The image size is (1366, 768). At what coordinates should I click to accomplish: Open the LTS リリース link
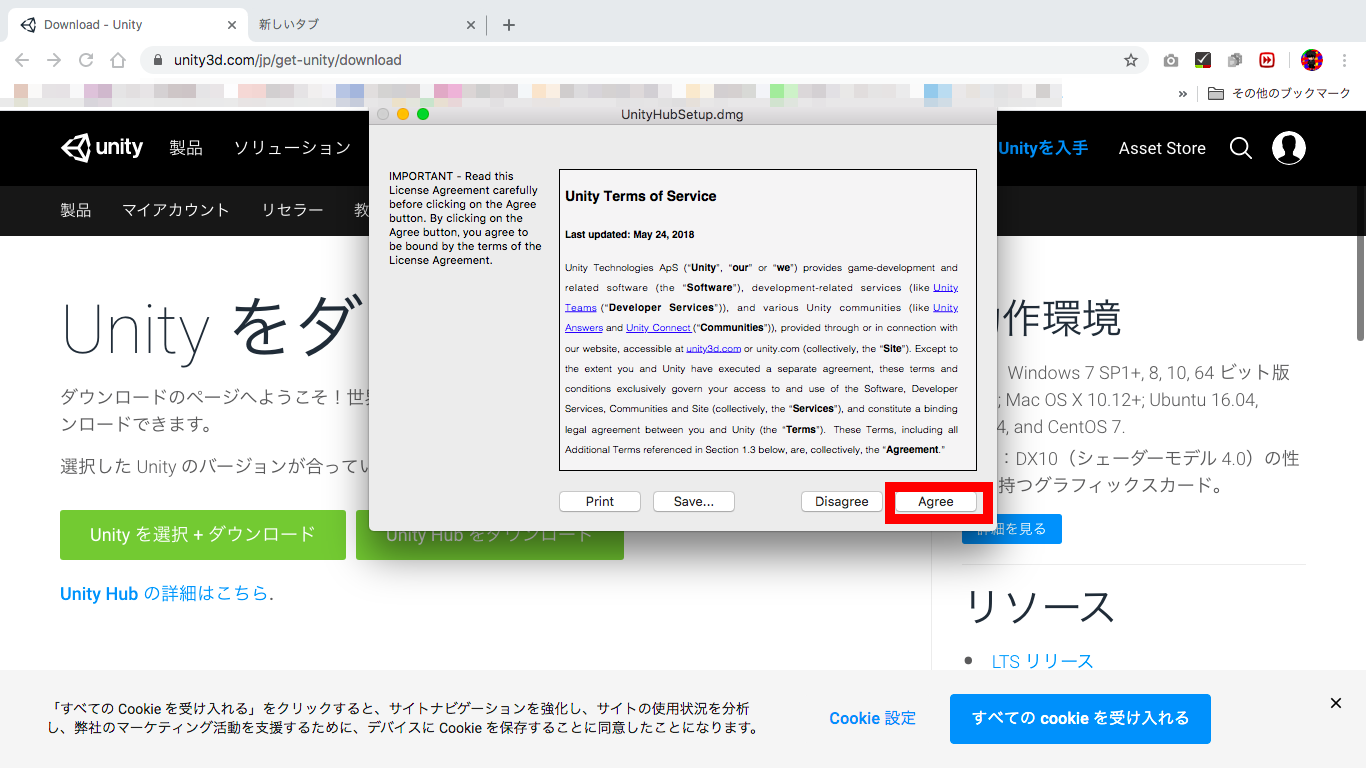click(x=1043, y=661)
